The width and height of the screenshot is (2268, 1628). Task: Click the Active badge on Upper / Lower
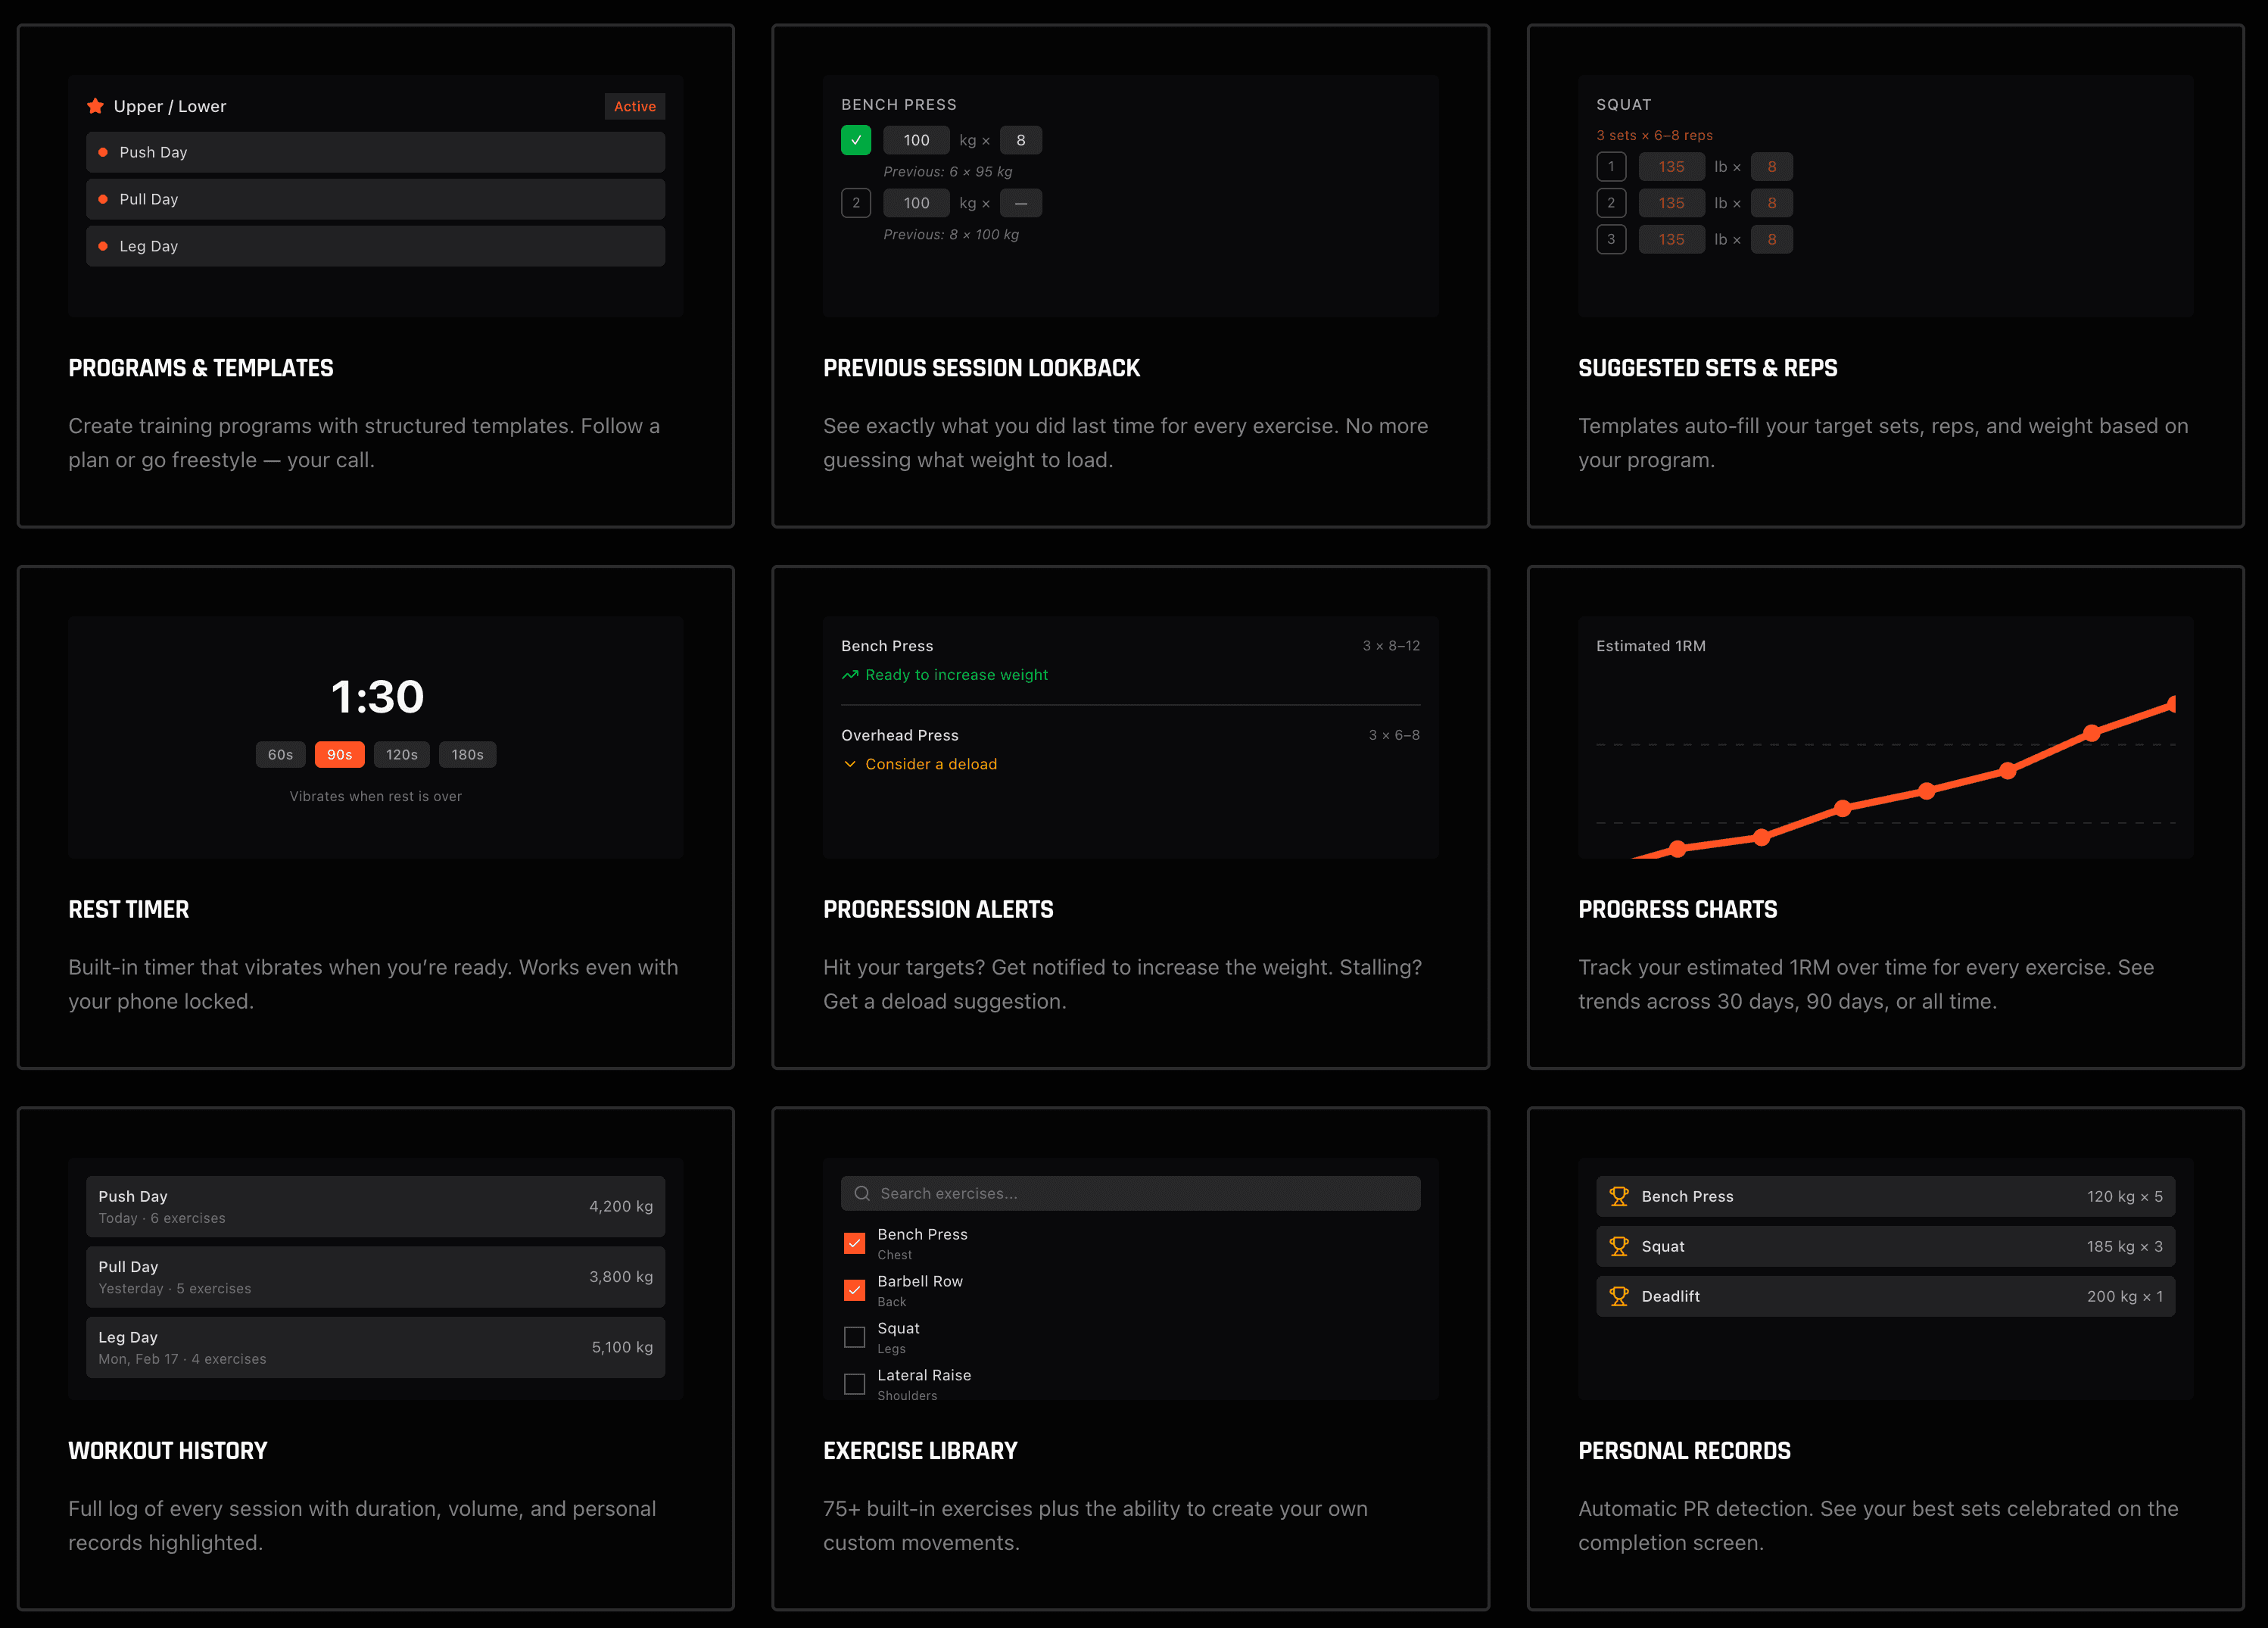pos(634,106)
